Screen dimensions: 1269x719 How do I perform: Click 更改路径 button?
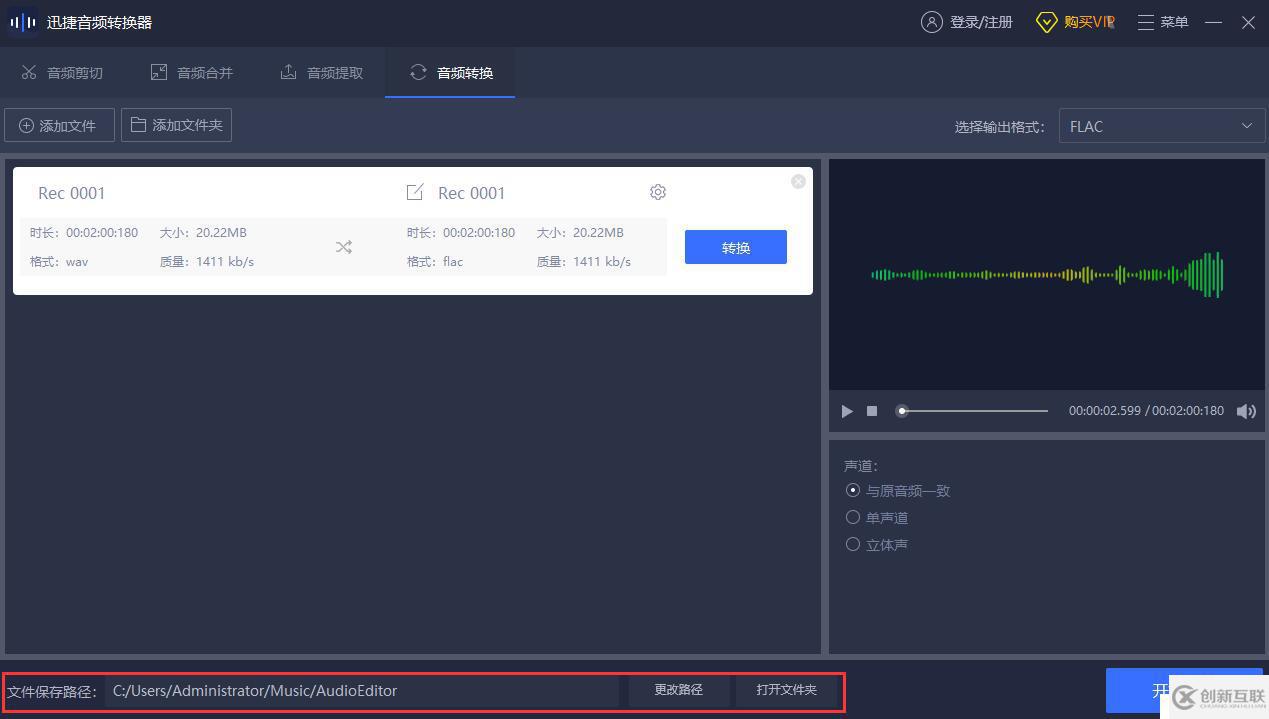679,690
